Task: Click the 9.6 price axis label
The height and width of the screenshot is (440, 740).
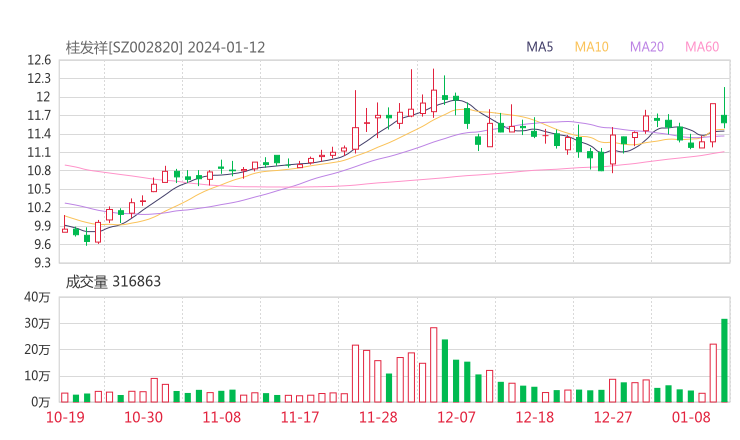Action: point(42,244)
